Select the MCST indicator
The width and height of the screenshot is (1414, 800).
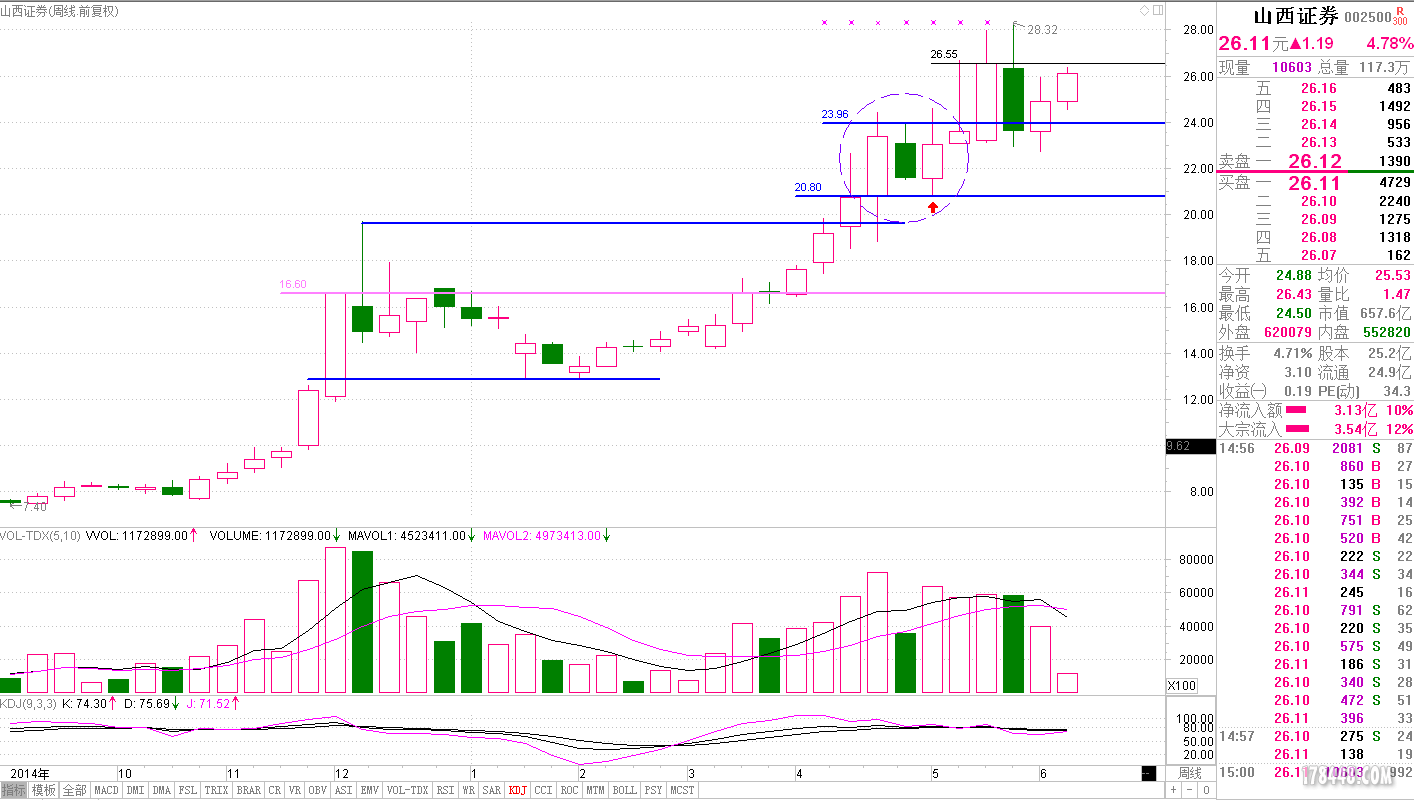(x=682, y=790)
